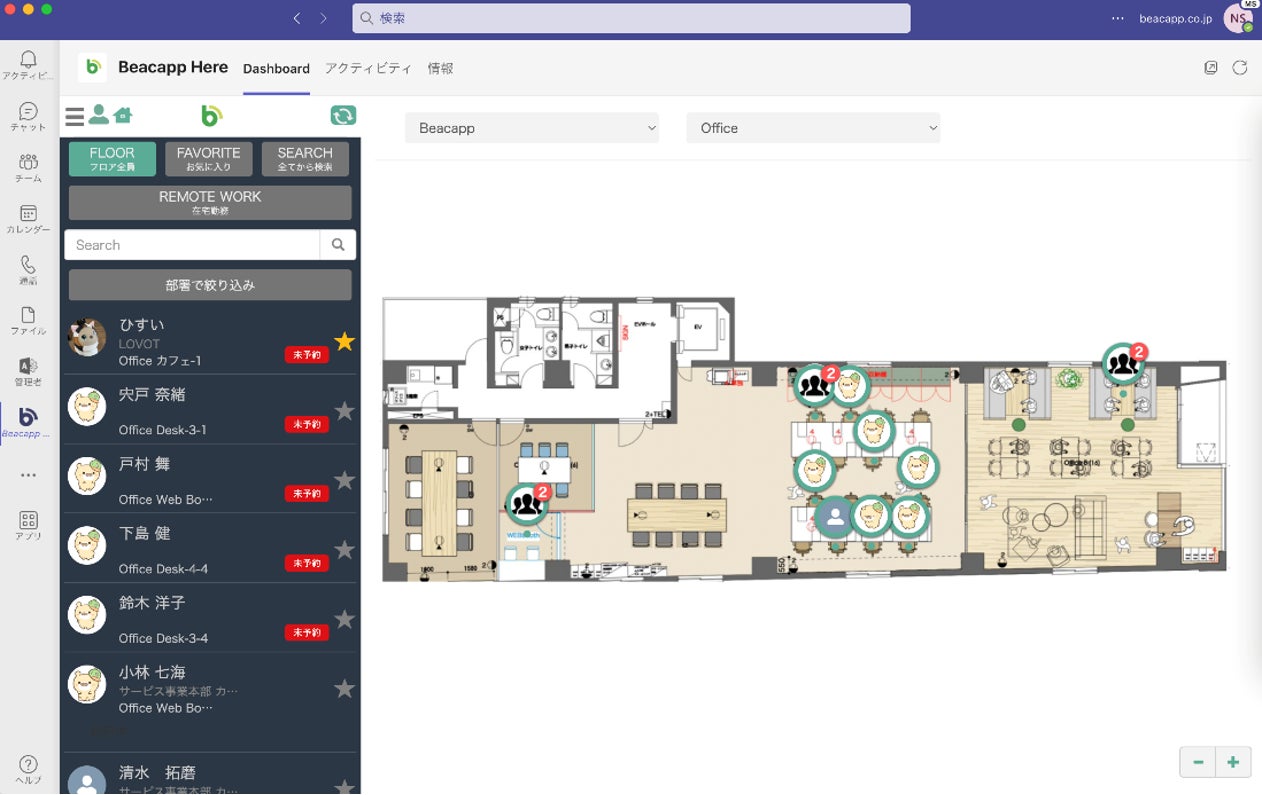This screenshot has height=795, width=1262.
Task: Favorite 小林 七海 with the star
Action: point(345,688)
